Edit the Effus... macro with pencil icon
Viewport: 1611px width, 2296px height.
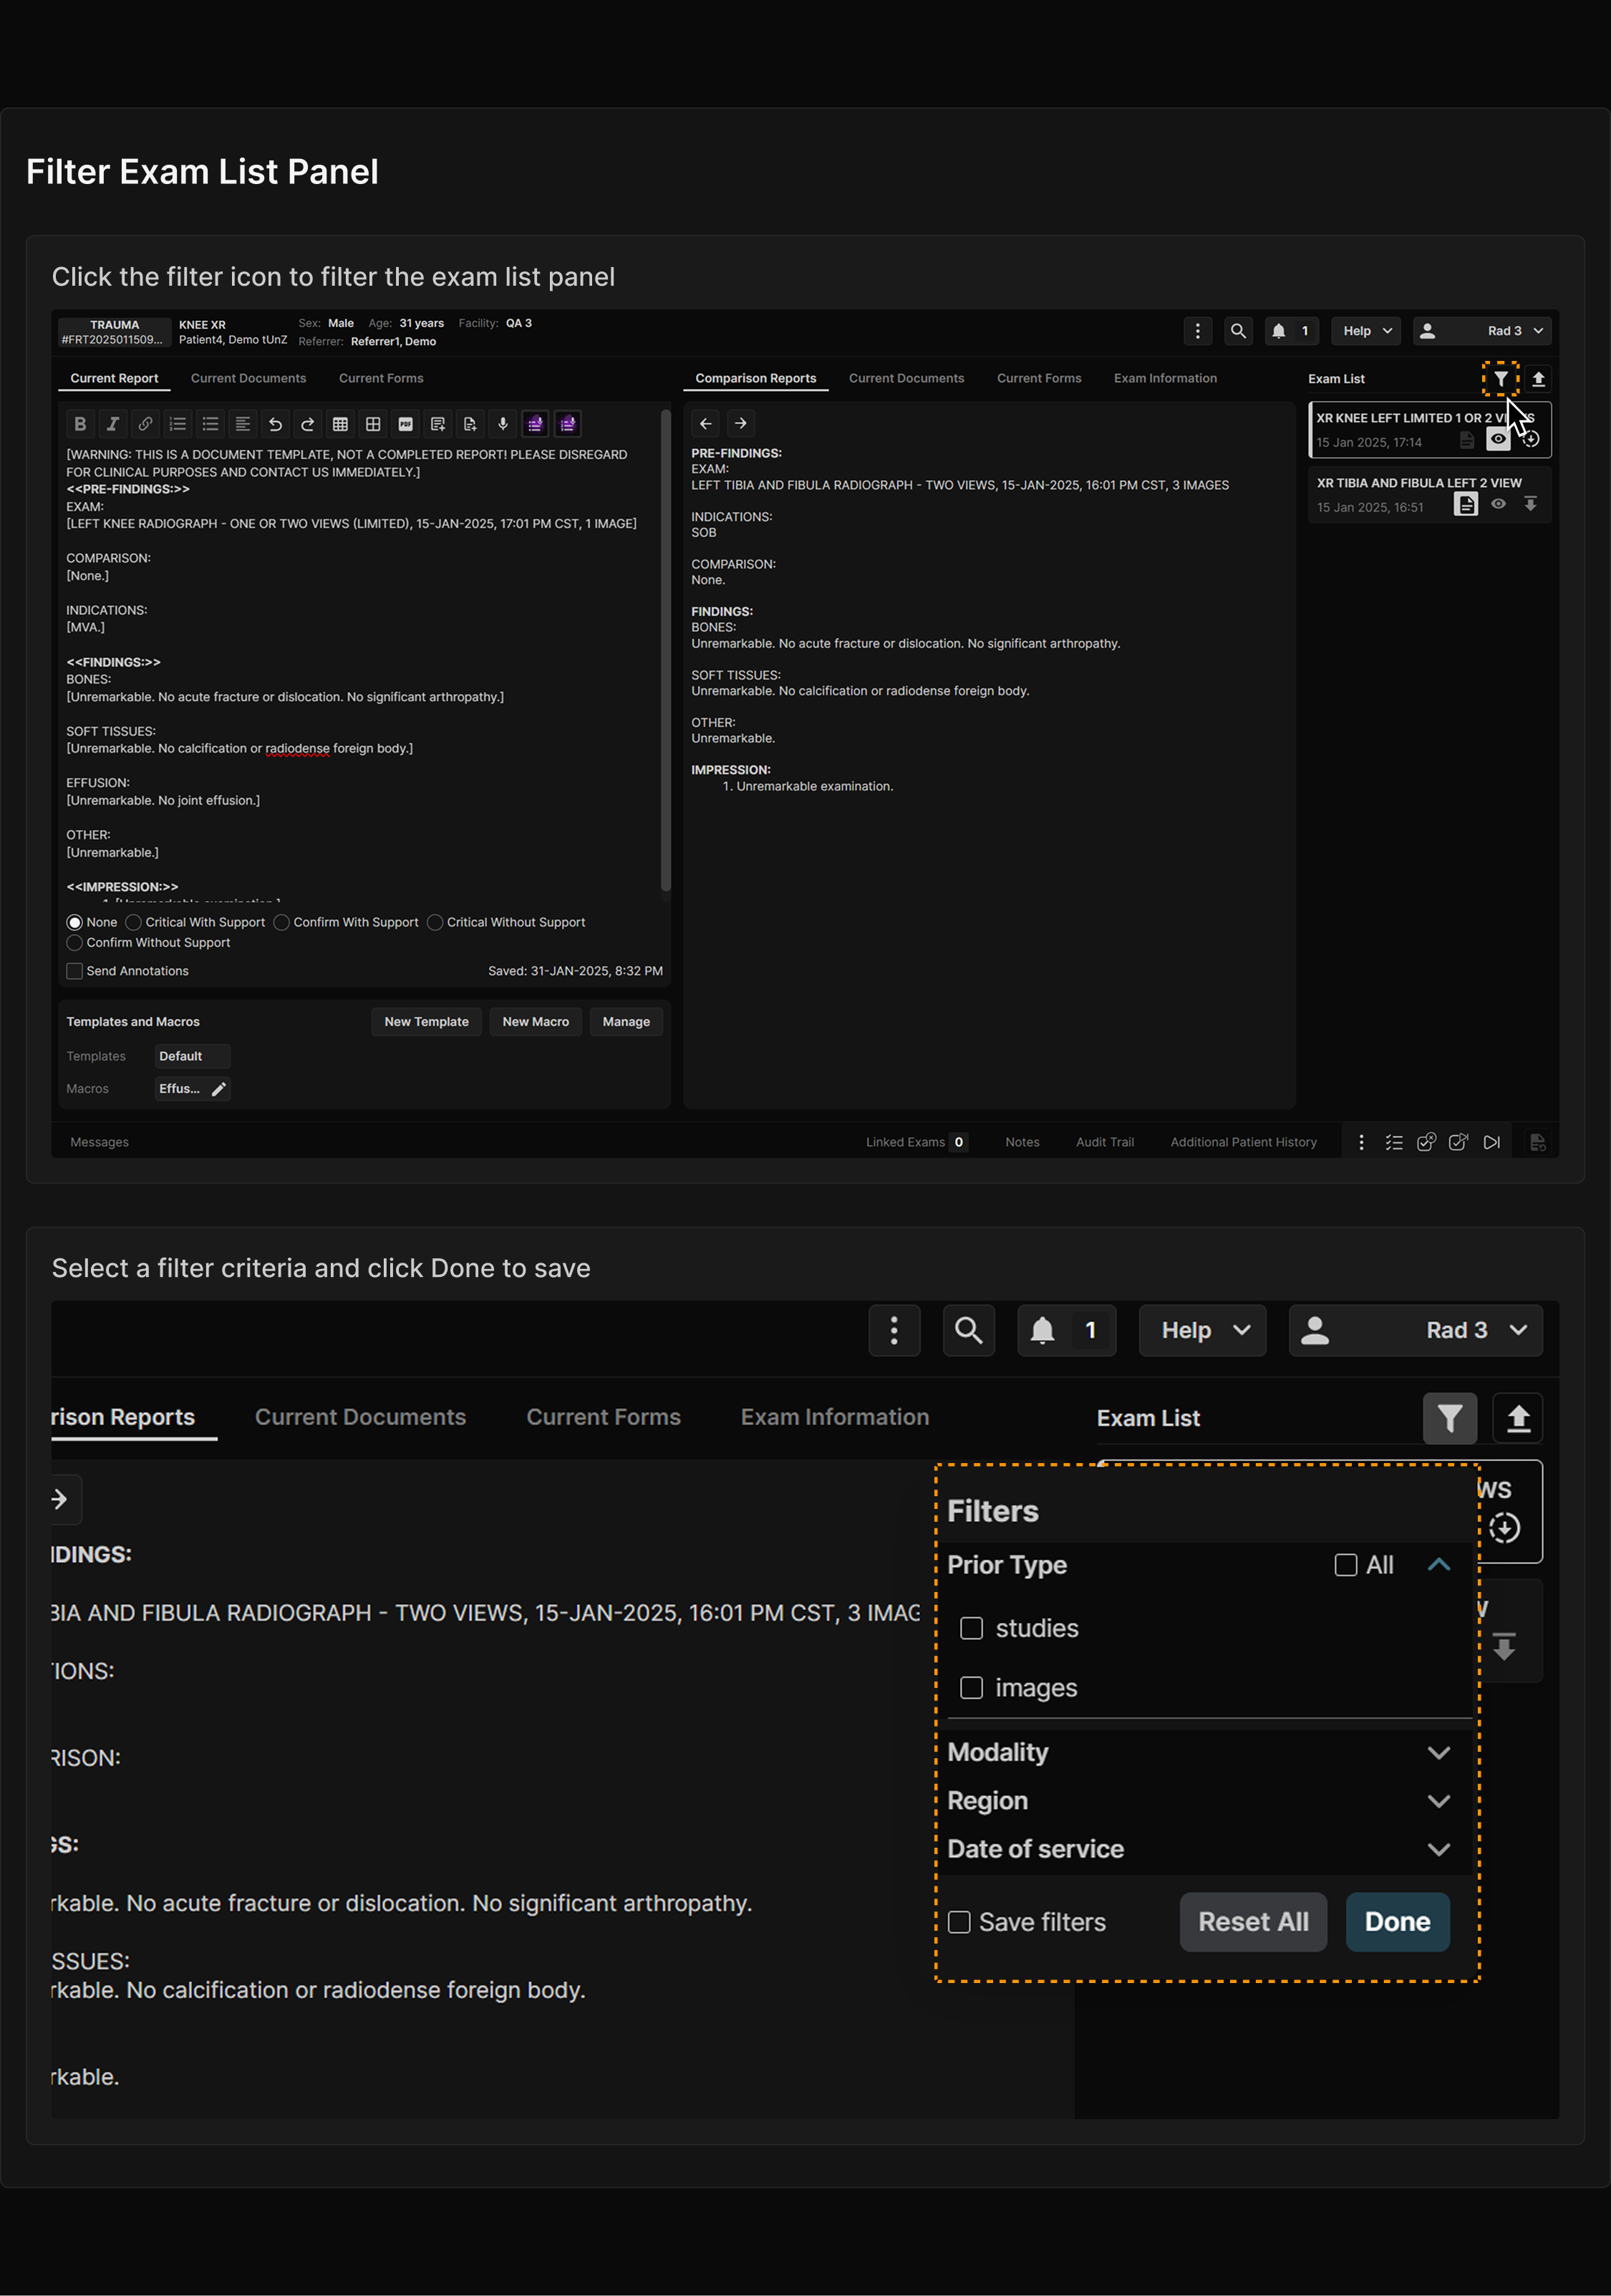(x=219, y=1089)
